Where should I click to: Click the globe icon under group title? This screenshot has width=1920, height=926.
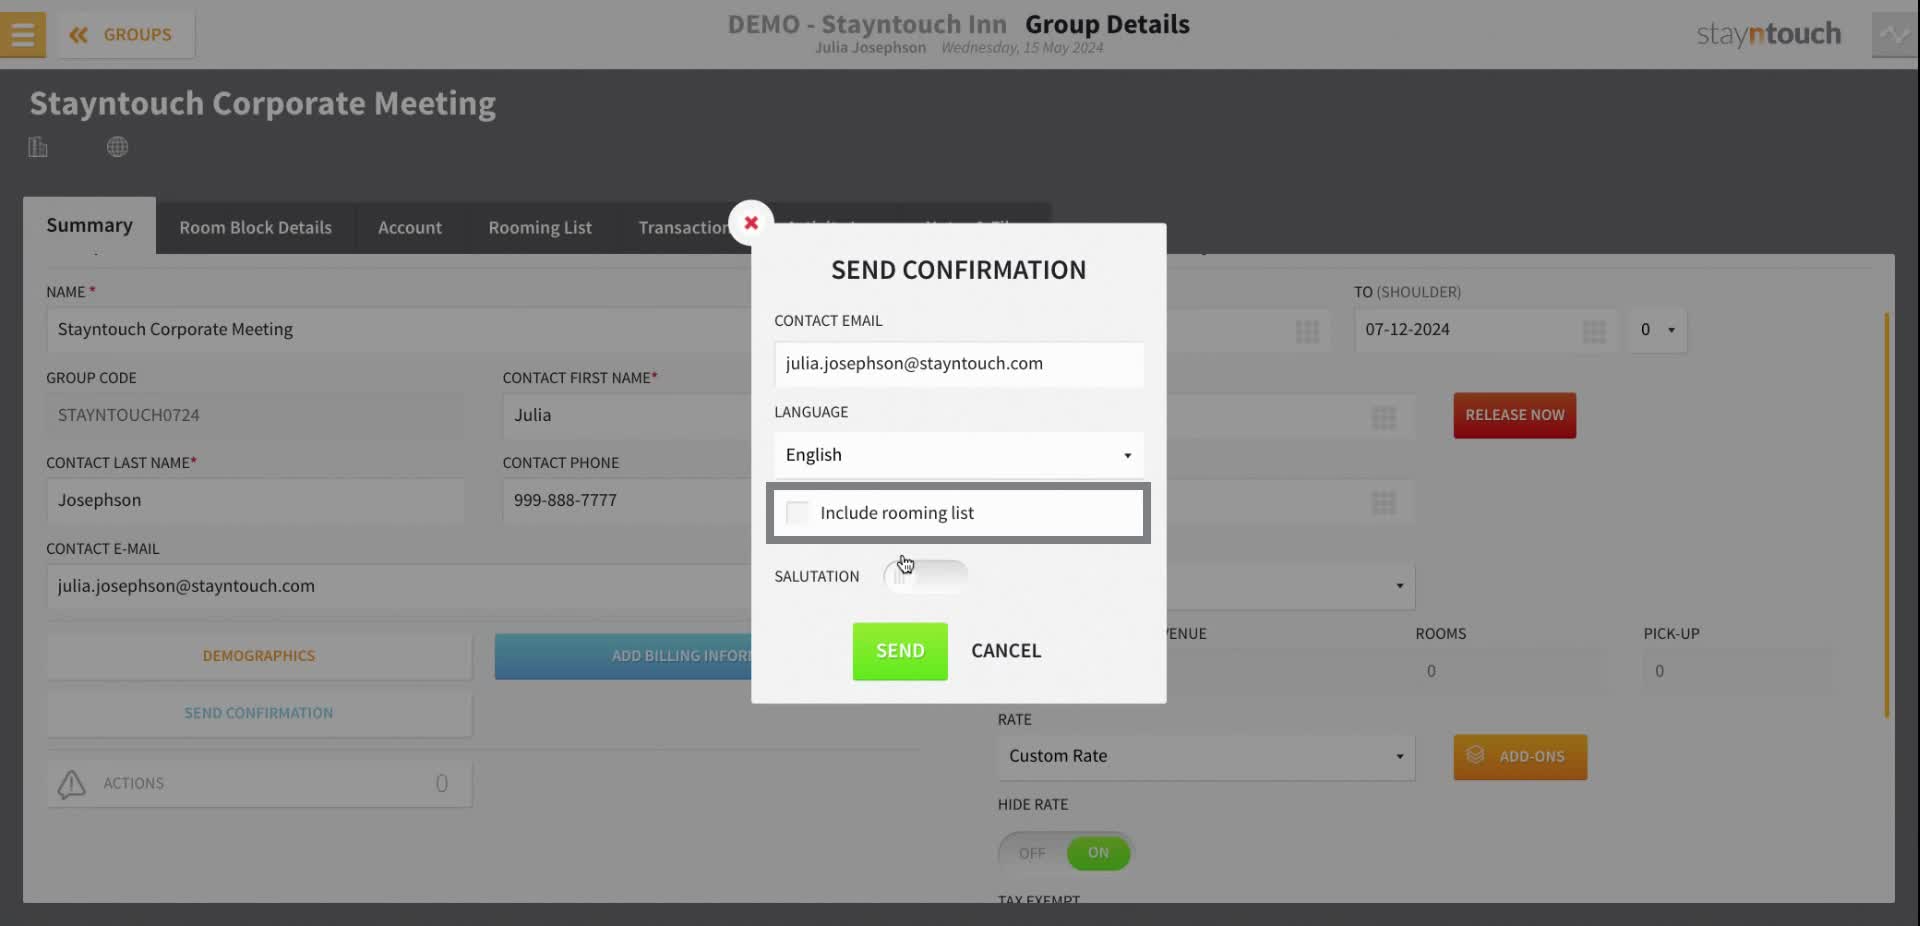[117, 147]
